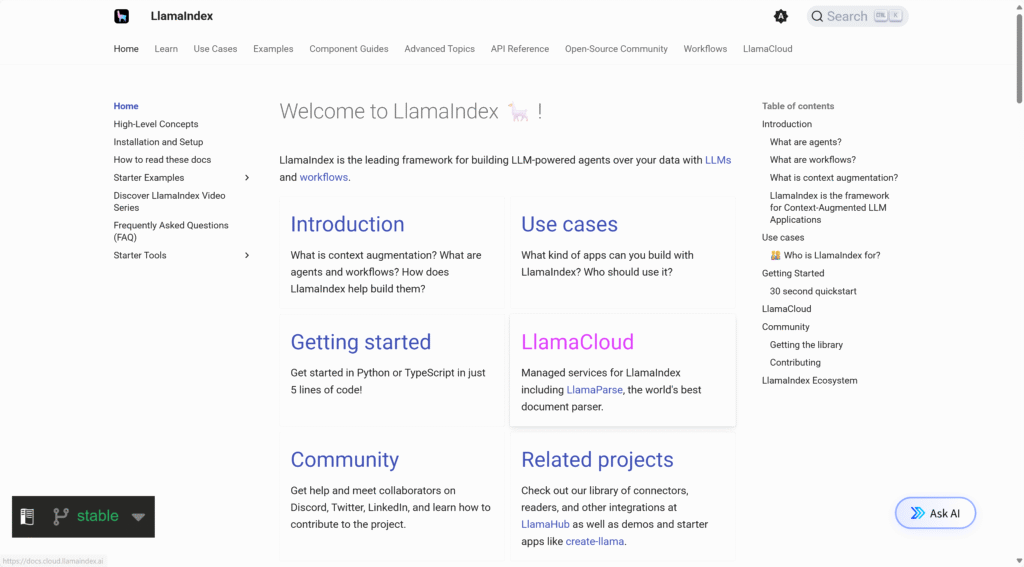Open the Learn tab
This screenshot has height=567, width=1024.
(x=166, y=49)
